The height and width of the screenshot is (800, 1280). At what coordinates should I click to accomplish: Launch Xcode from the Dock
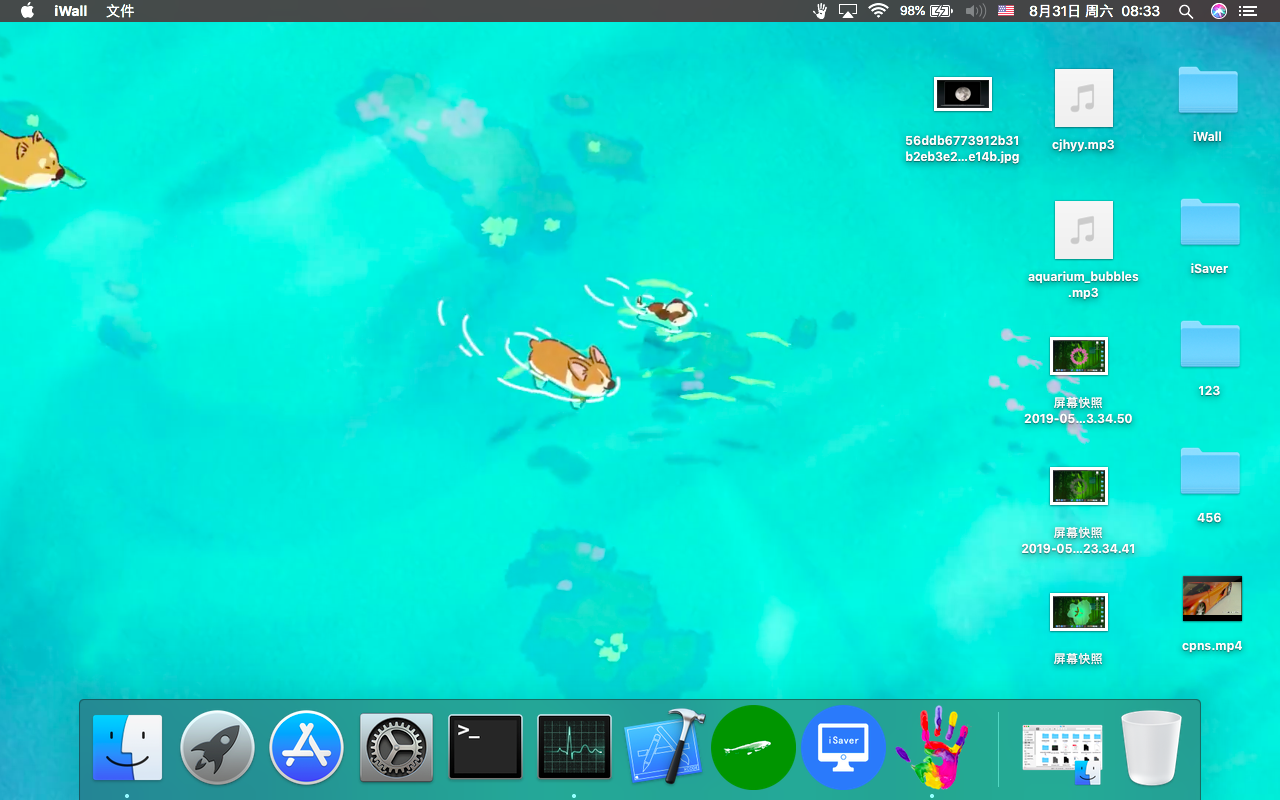[665, 746]
